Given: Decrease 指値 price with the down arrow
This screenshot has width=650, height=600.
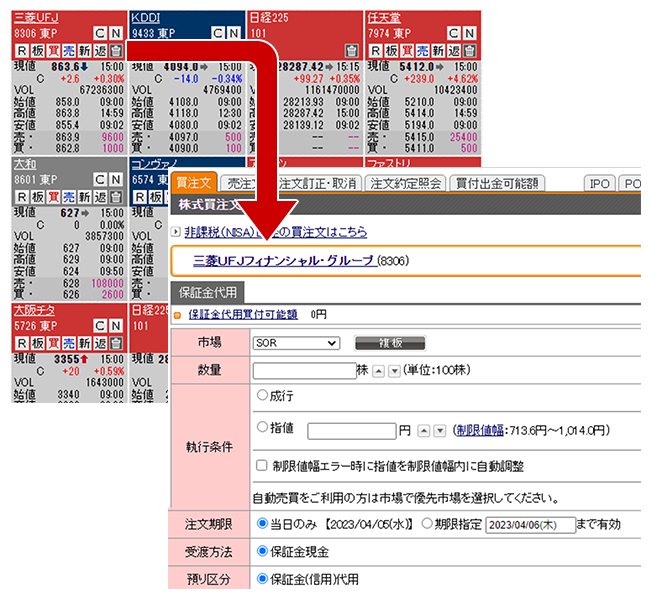Looking at the screenshot, I should [439, 431].
